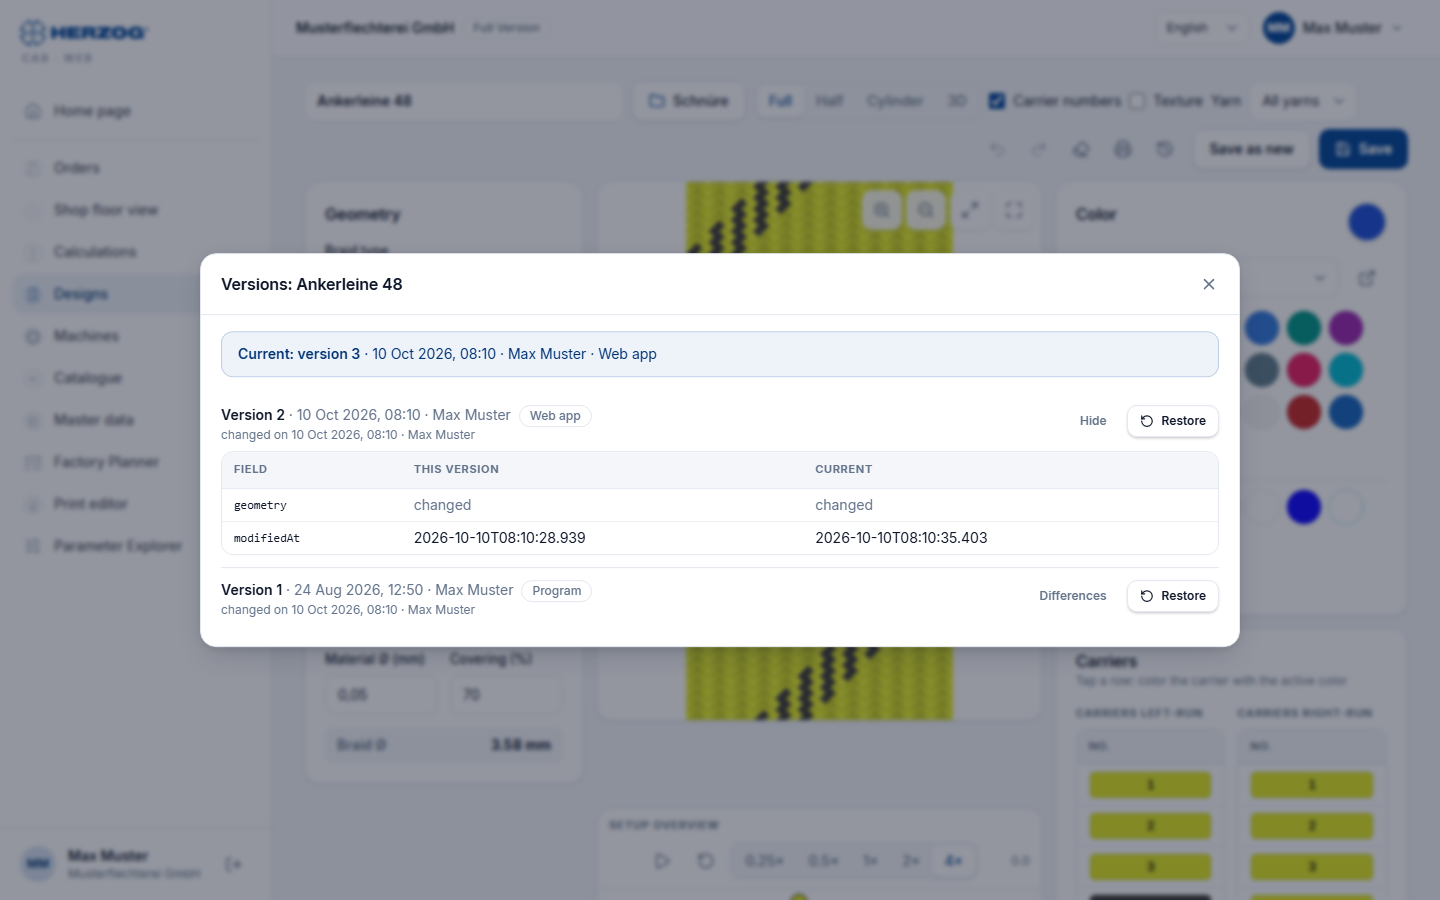Click the Web app badge on Version 2

click(555, 416)
